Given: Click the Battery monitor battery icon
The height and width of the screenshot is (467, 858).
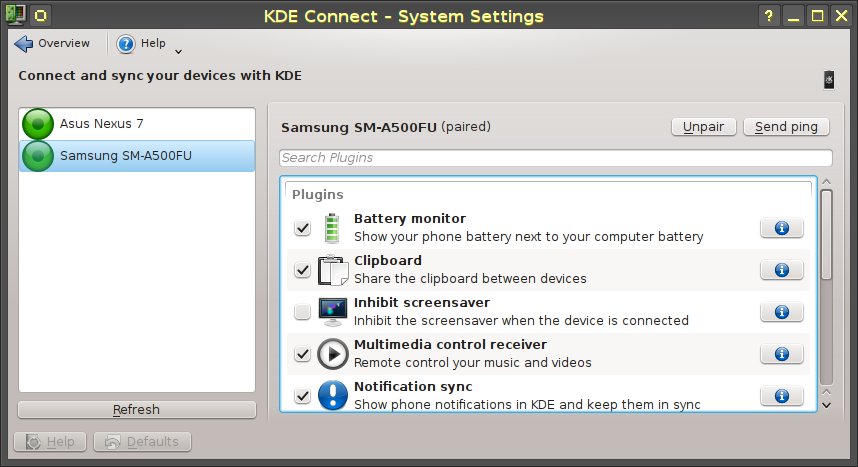Looking at the screenshot, I should point(332,228).
